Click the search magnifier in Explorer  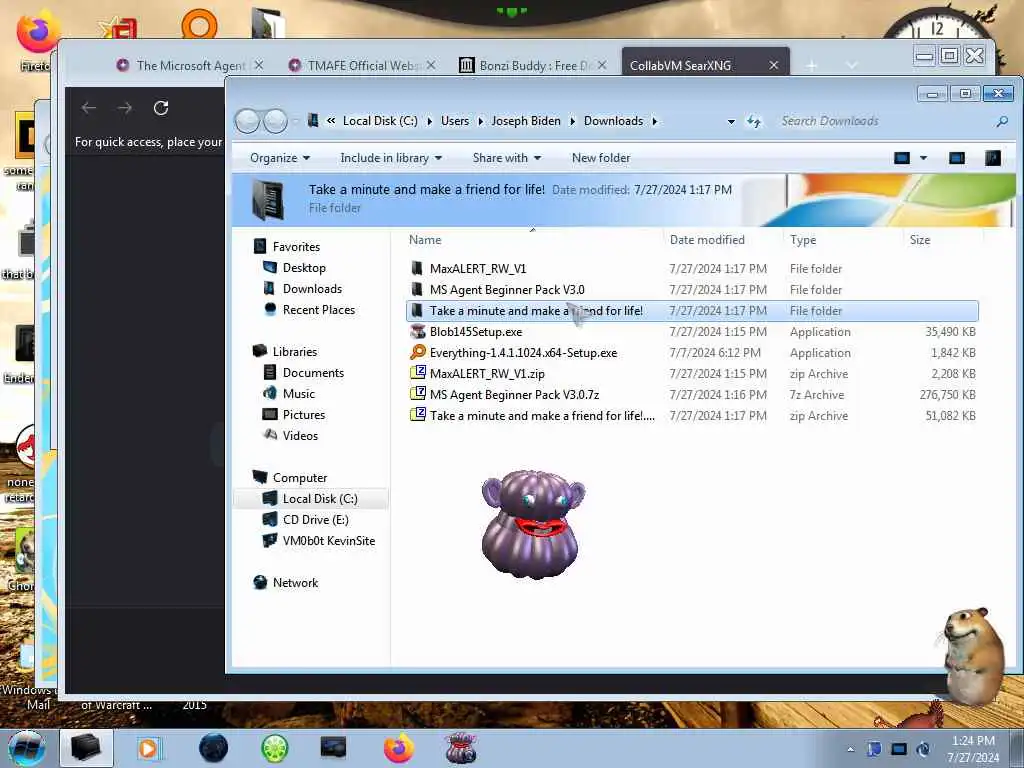[x=1002, y=121]
